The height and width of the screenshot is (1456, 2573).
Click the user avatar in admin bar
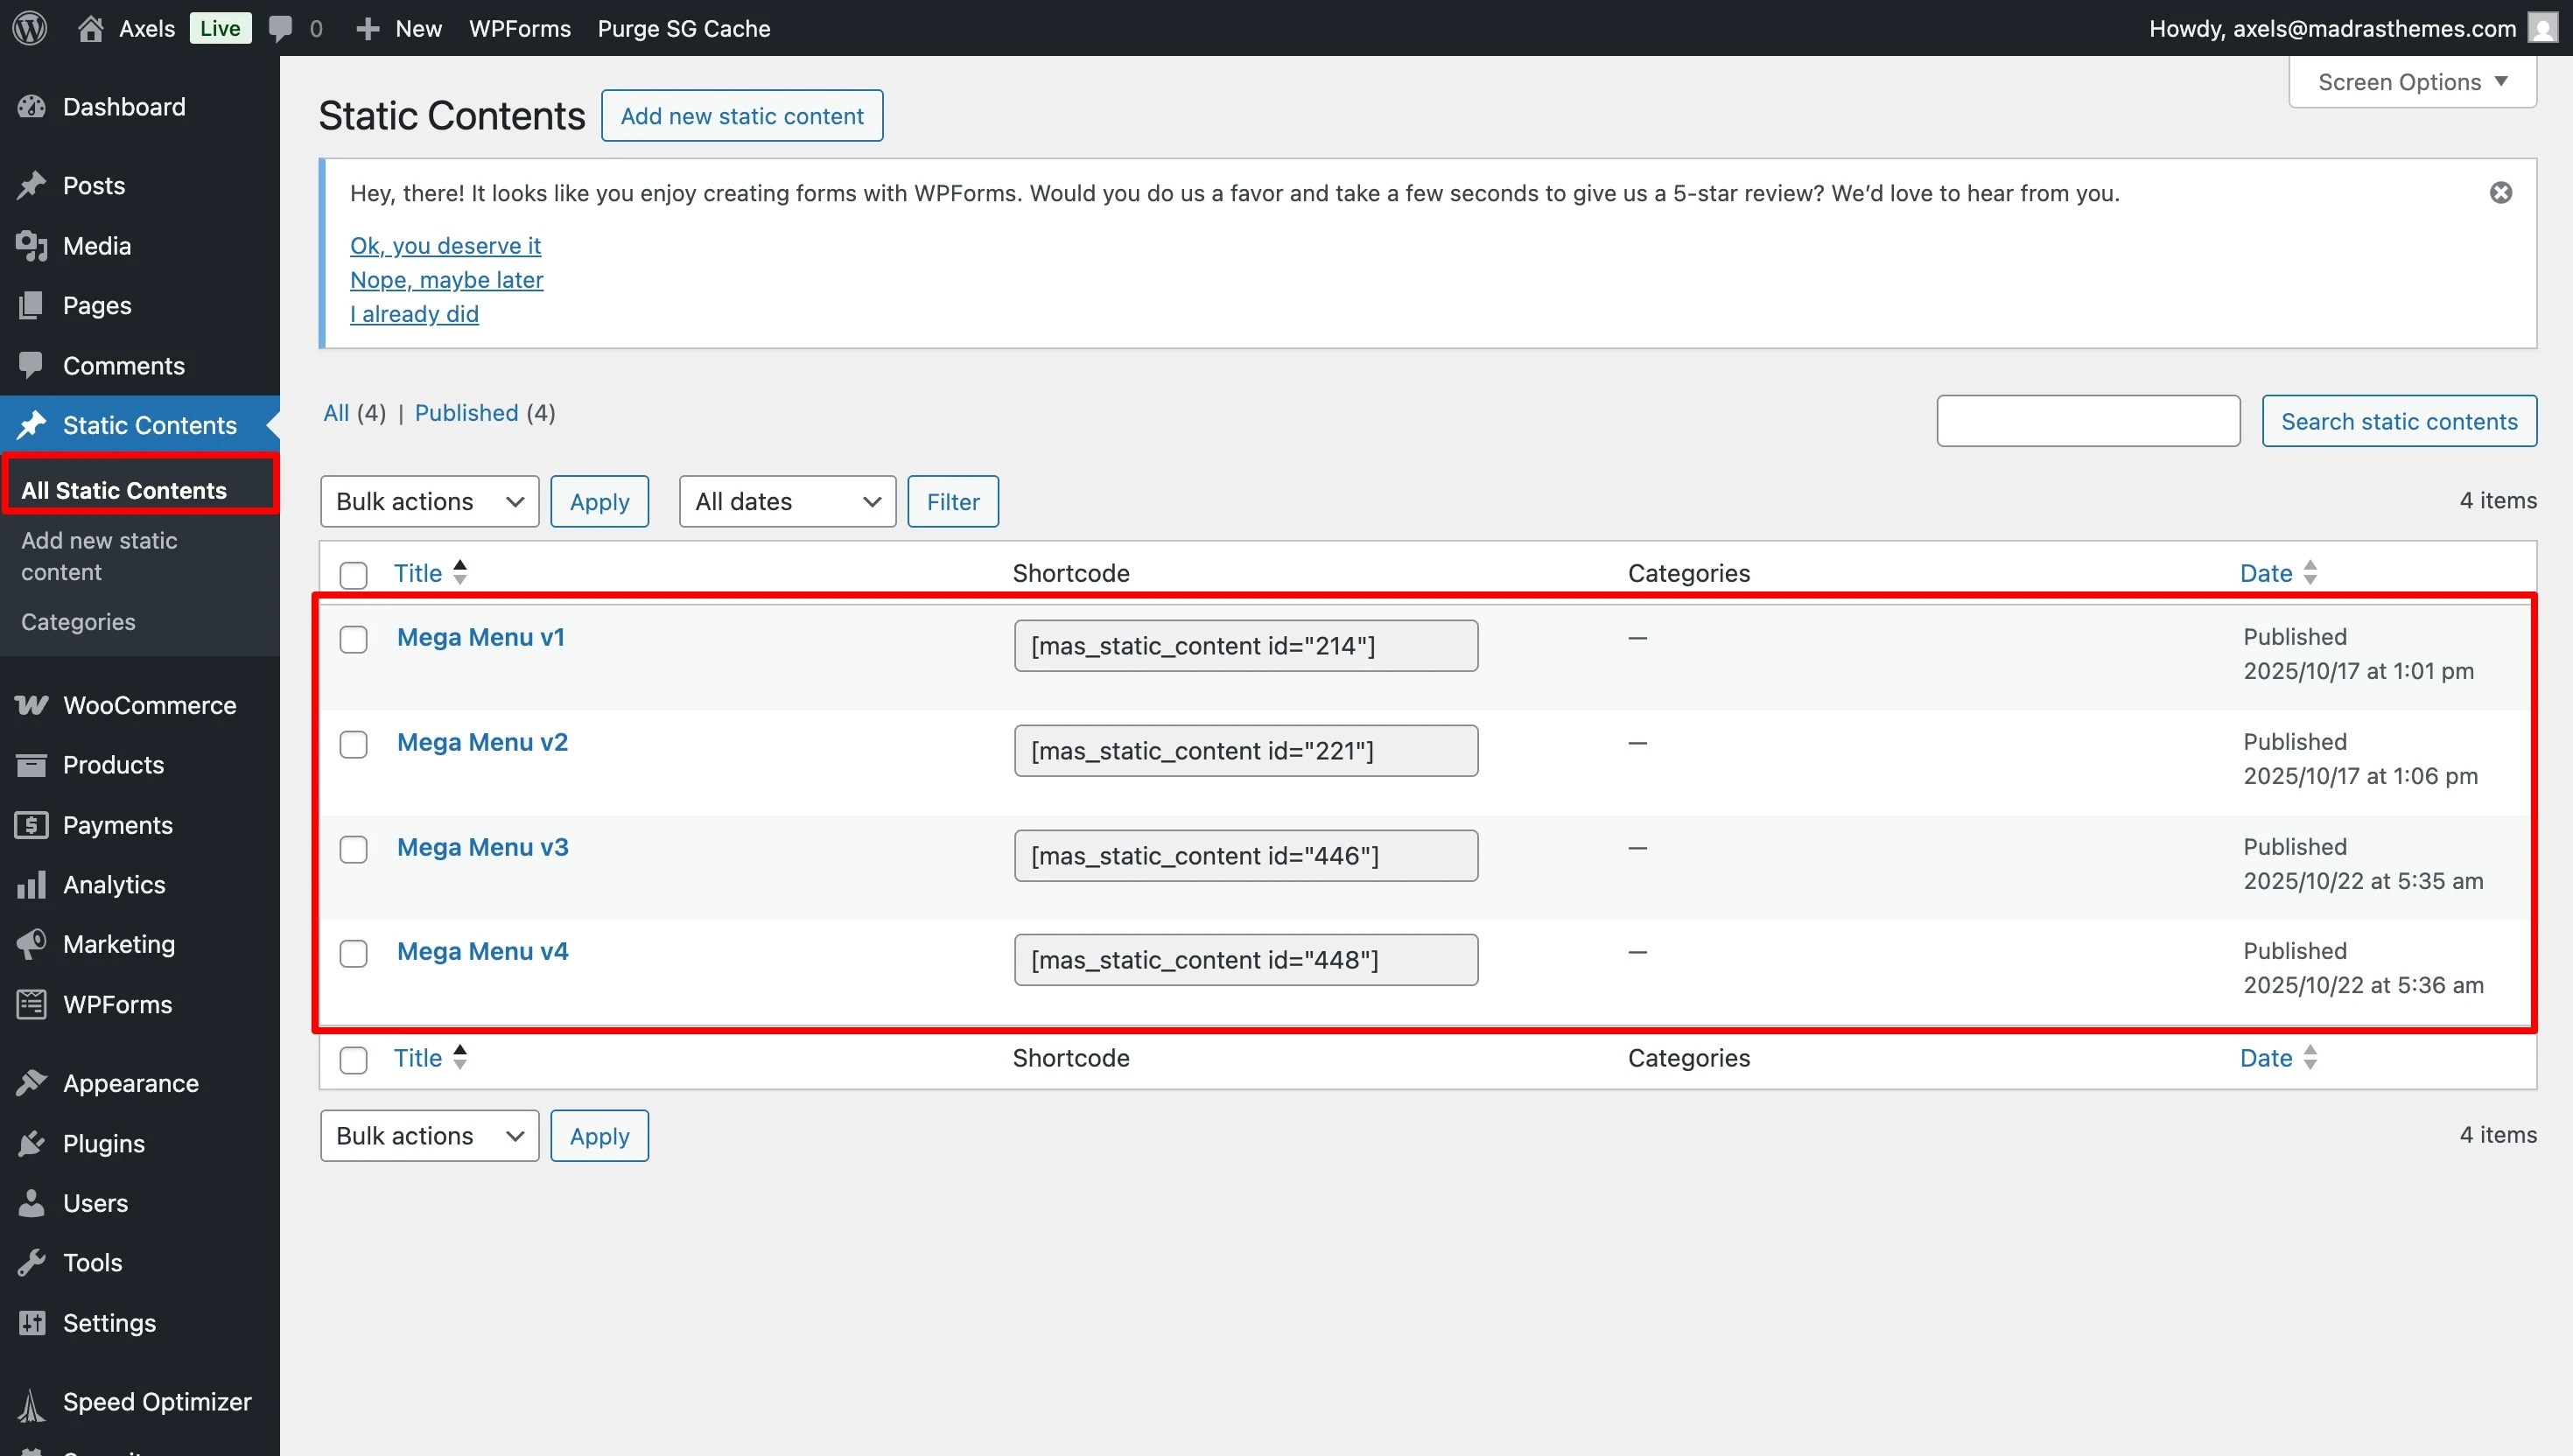pos(2543,28)
